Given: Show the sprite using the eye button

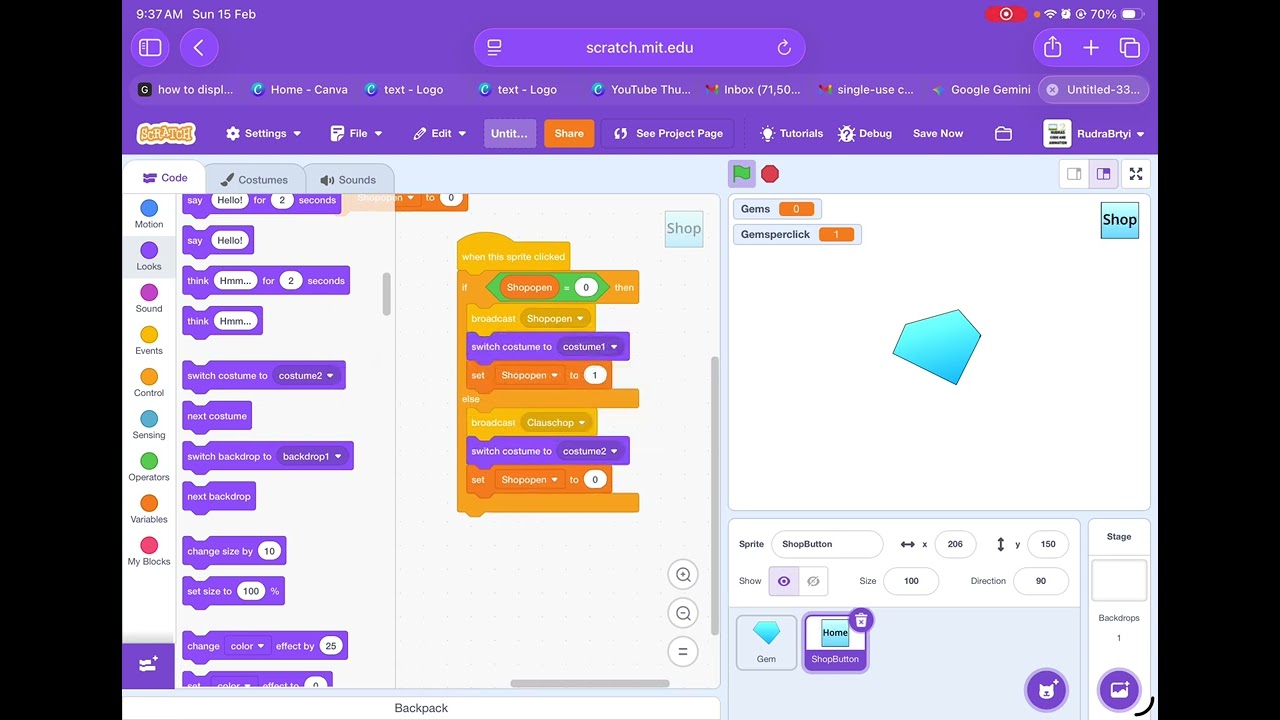Looking at the screenshot, I should point(784,581).
